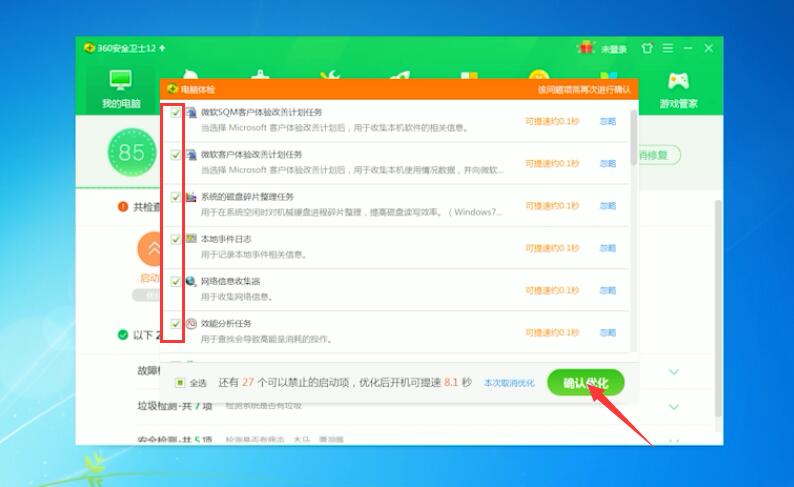Click 可提速约0.1秒 in 效能分析任务 row
The image size is (794, 487).
(552, 333)
